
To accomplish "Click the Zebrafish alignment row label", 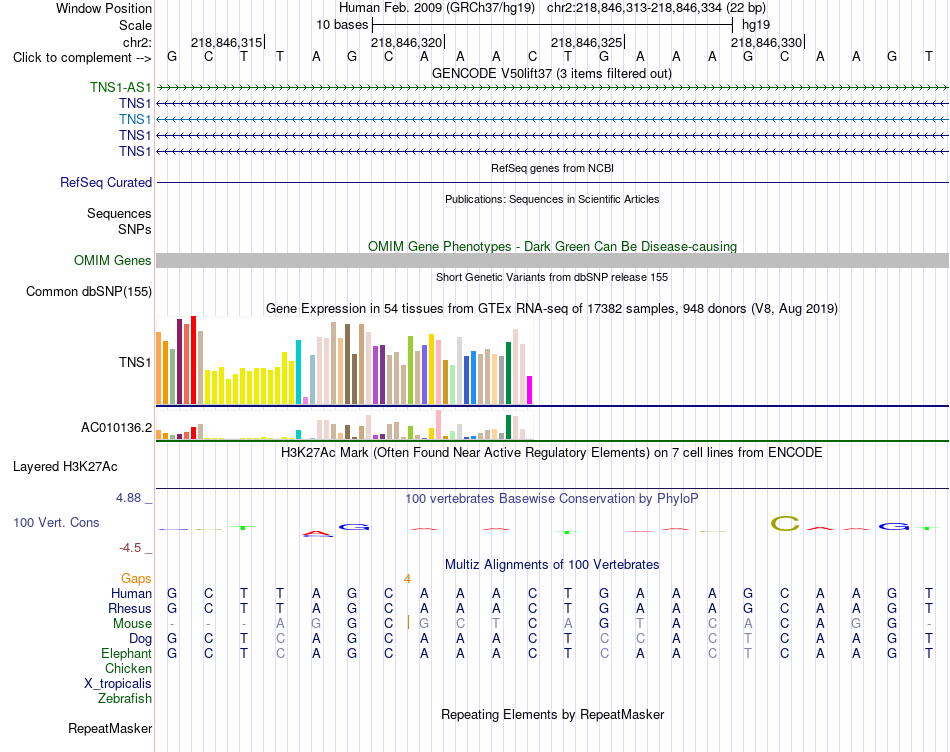I will [124, 699].
